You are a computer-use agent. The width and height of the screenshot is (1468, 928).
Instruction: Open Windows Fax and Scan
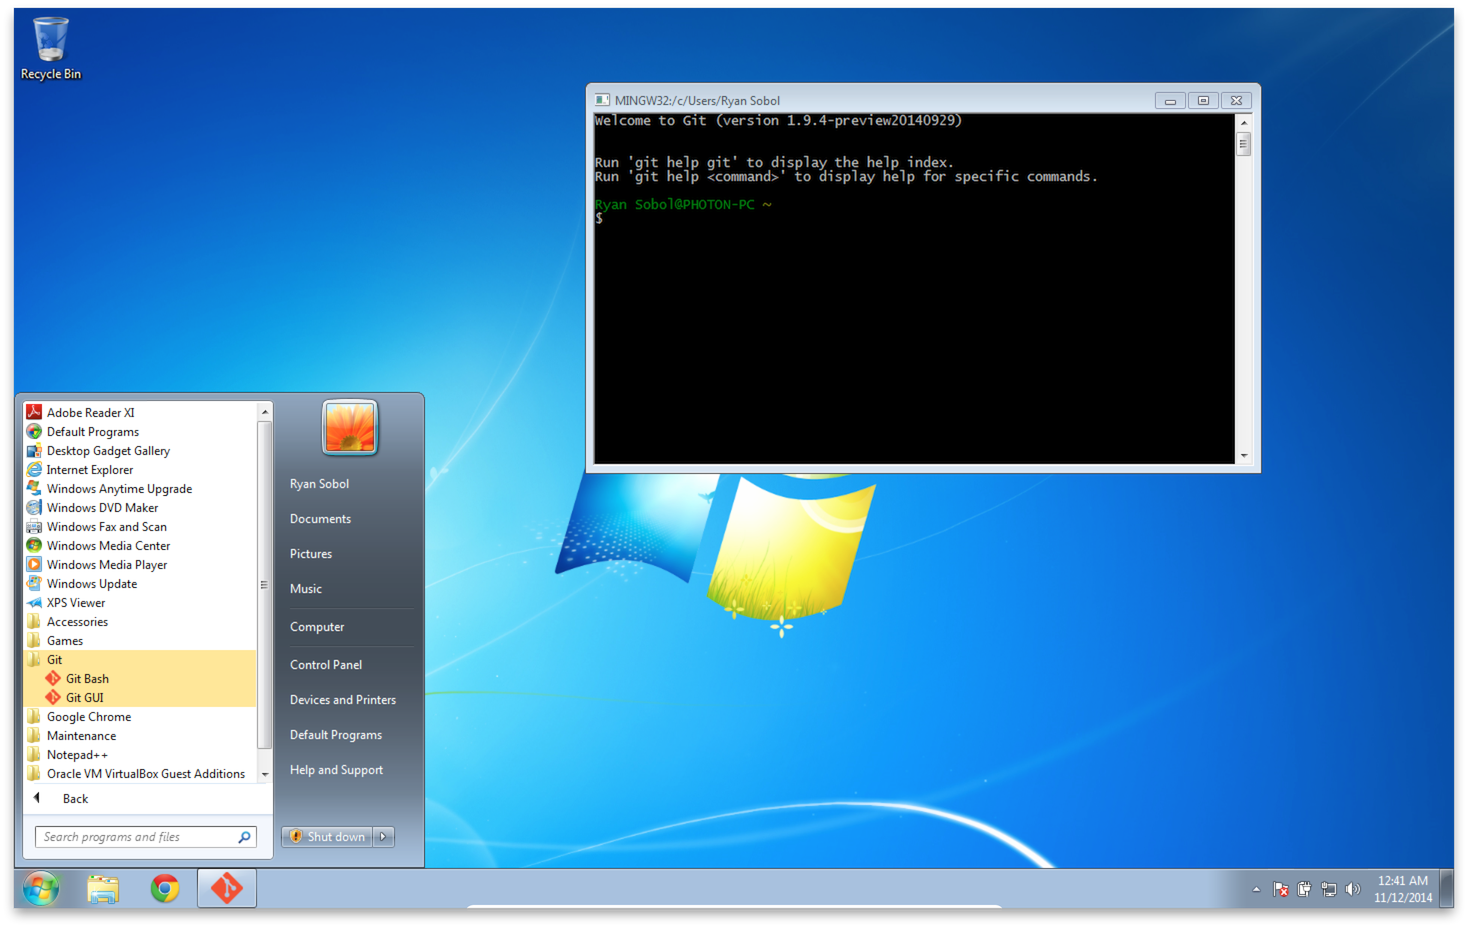coord(139,527)
